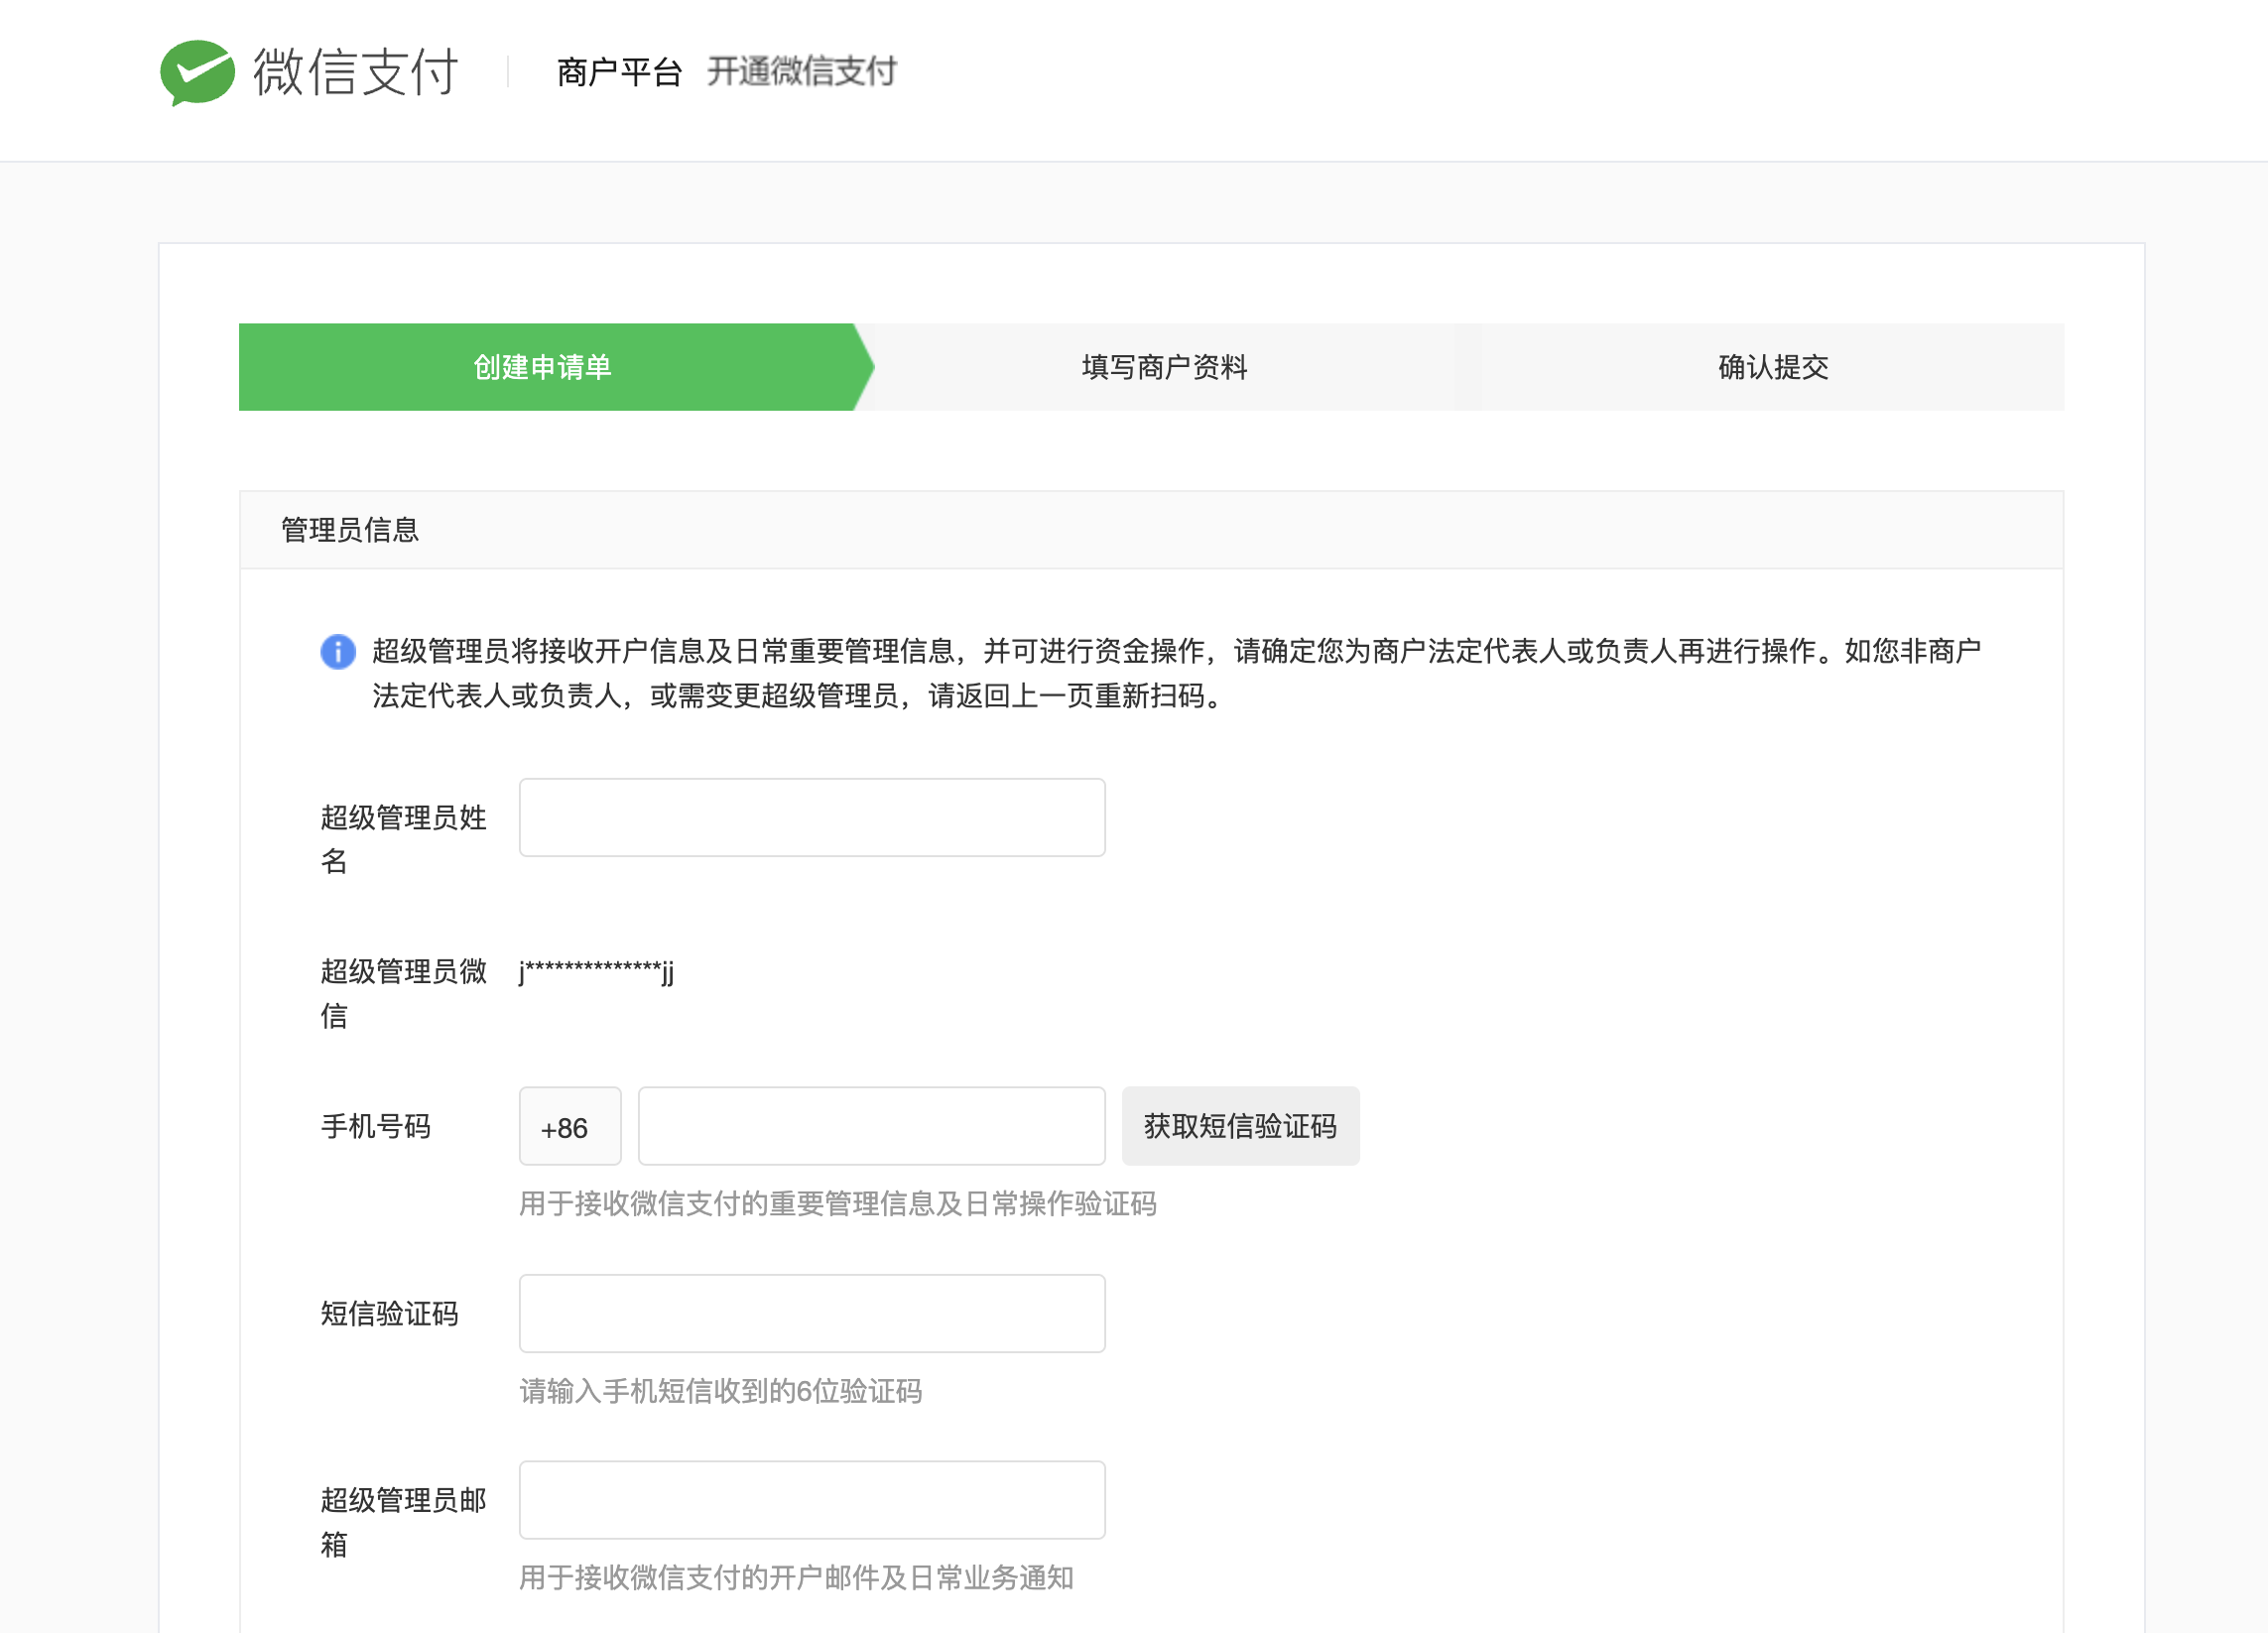Focus the 超级管理员邮箱 input field
This screenshot has height=1633, width=2268.
(812, 1501)
